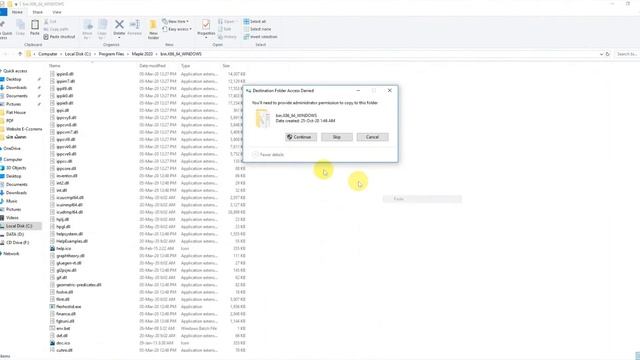
Task: Click the Paste clipboard icon
Action: [x=35, y=24]
